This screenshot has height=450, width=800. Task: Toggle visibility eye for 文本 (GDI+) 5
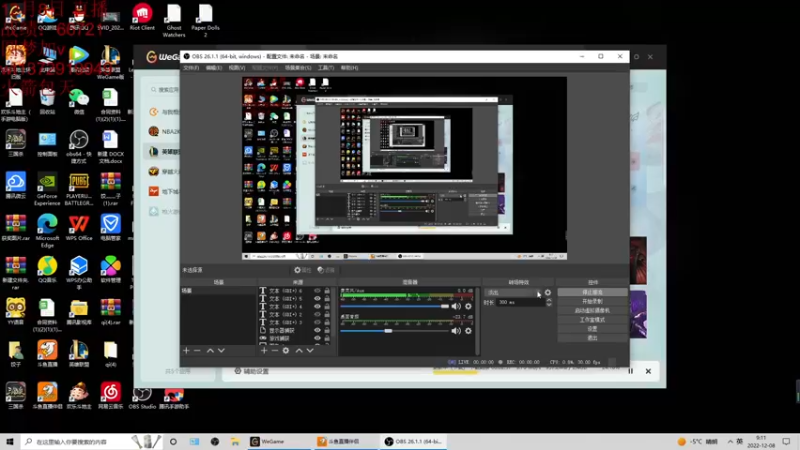[317, 298]
